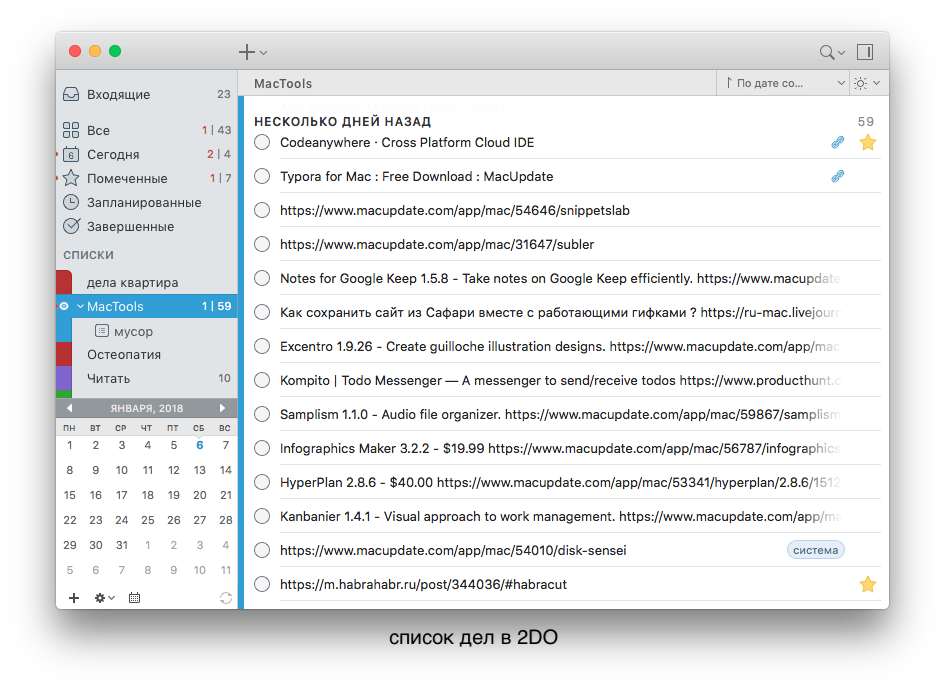Click the link icon on Codeanywhere task
Image resolution: width=945 pixels, height=689 pixels.
pos(838,142)
